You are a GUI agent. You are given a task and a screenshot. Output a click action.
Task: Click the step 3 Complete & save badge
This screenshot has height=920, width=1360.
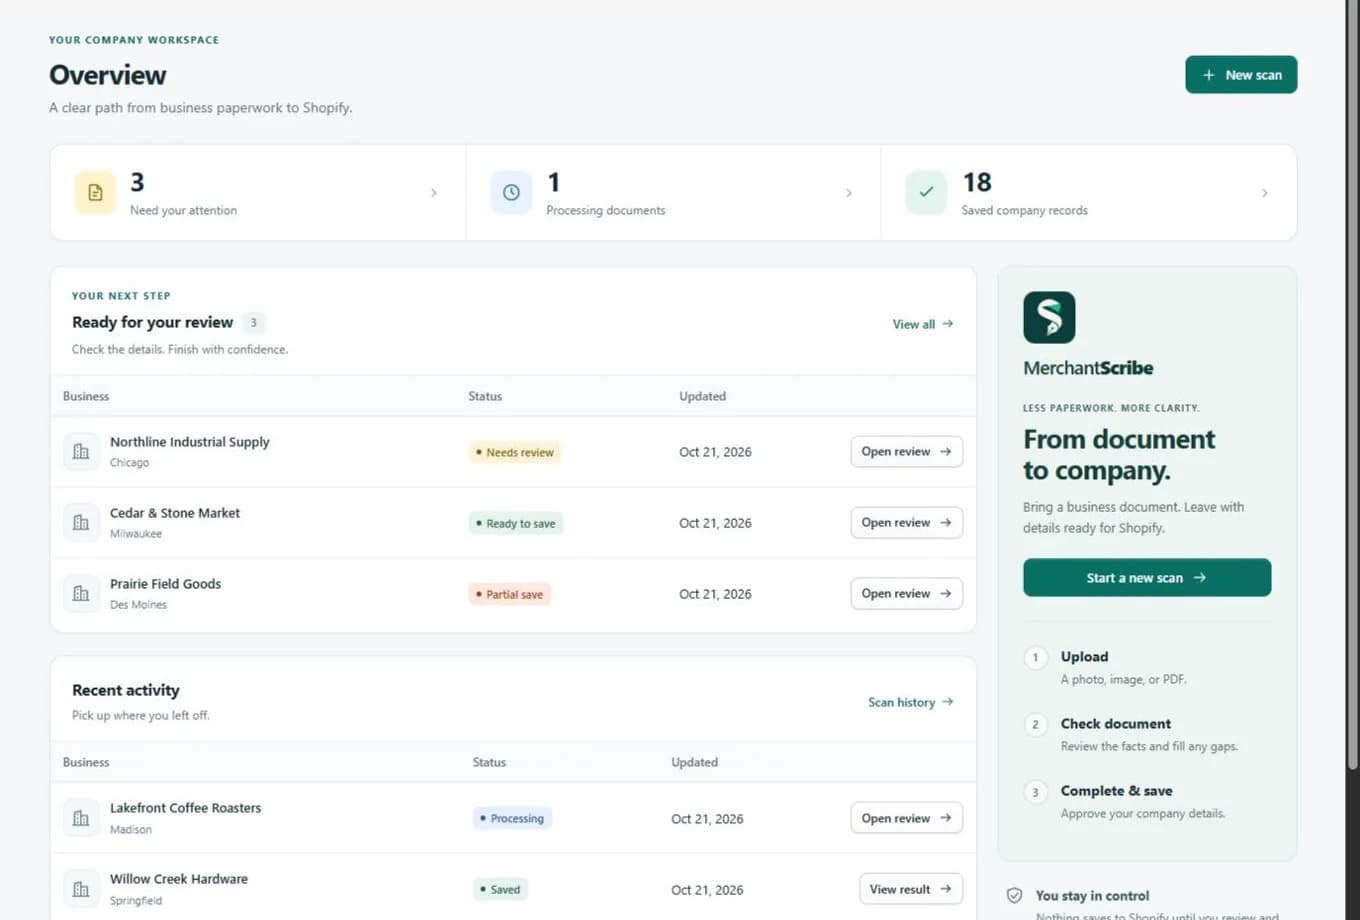[1035, 792]
